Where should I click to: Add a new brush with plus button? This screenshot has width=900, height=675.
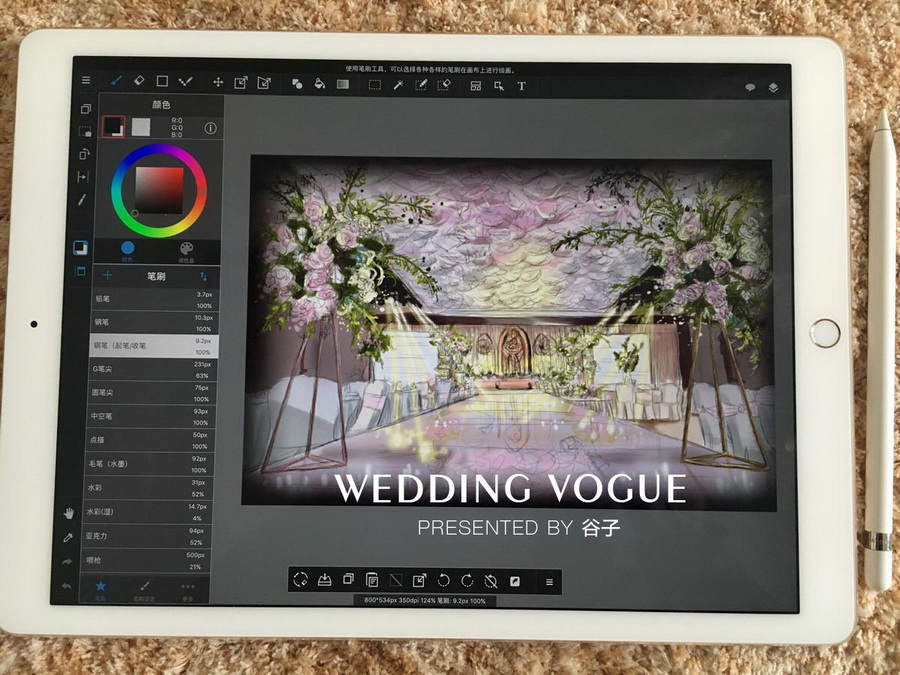click(108, 275)
